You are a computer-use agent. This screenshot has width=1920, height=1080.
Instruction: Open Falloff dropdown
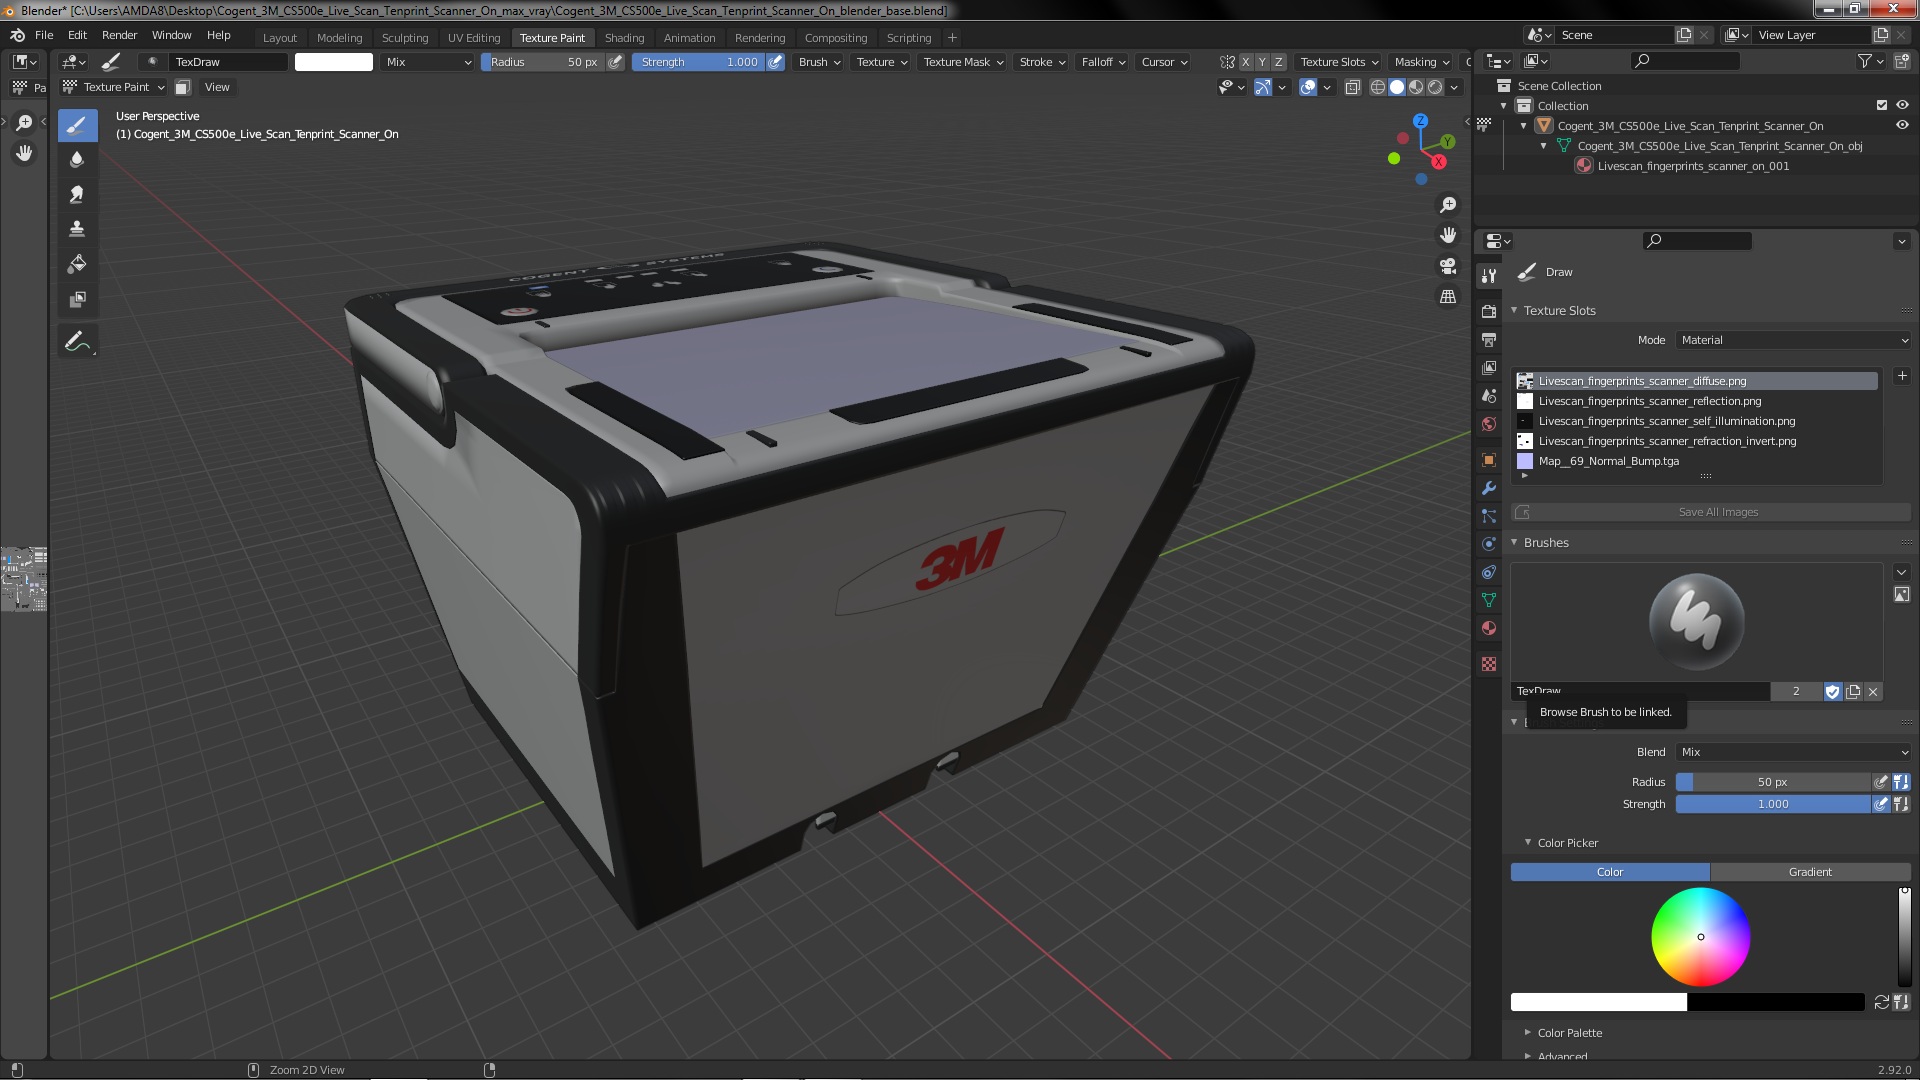[1103, 62]
